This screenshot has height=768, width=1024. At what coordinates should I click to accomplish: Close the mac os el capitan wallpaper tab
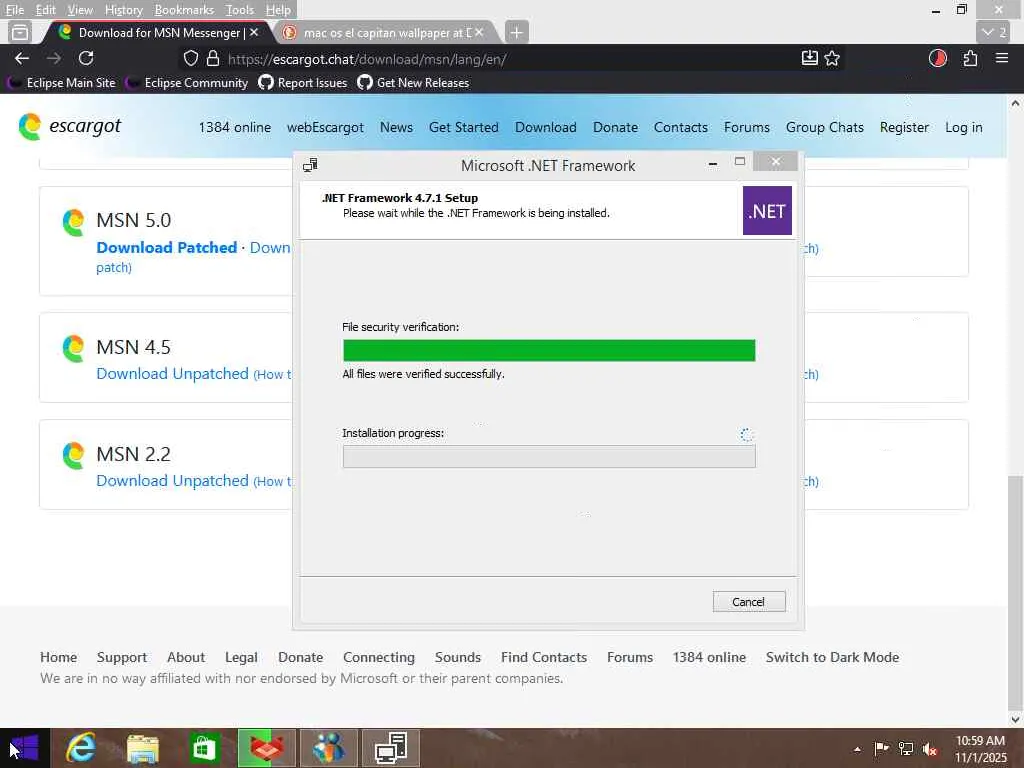479,32
